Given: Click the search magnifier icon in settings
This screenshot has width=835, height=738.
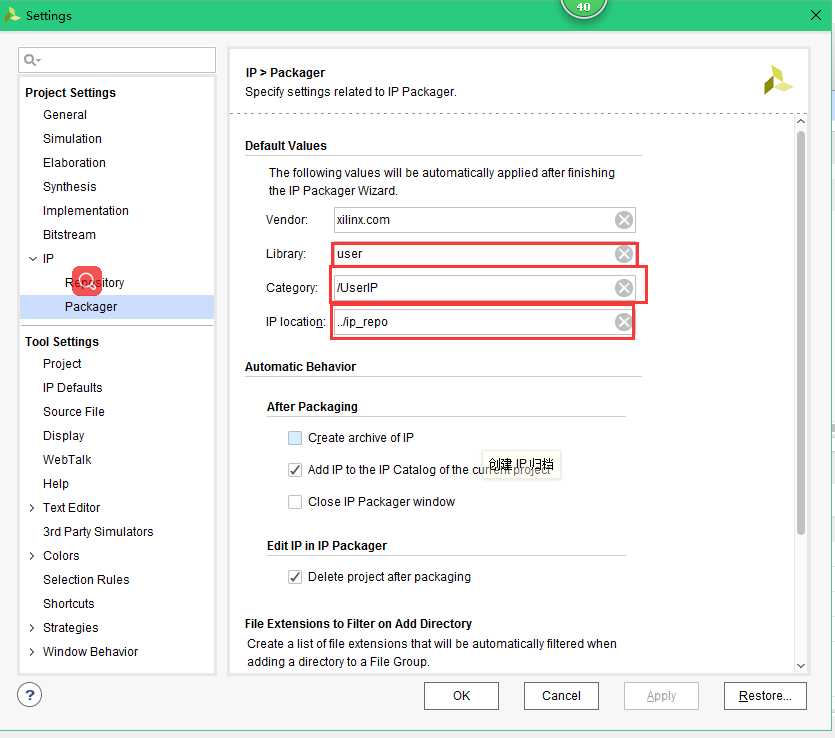Looking at the screenshot, I should [31, 60].
